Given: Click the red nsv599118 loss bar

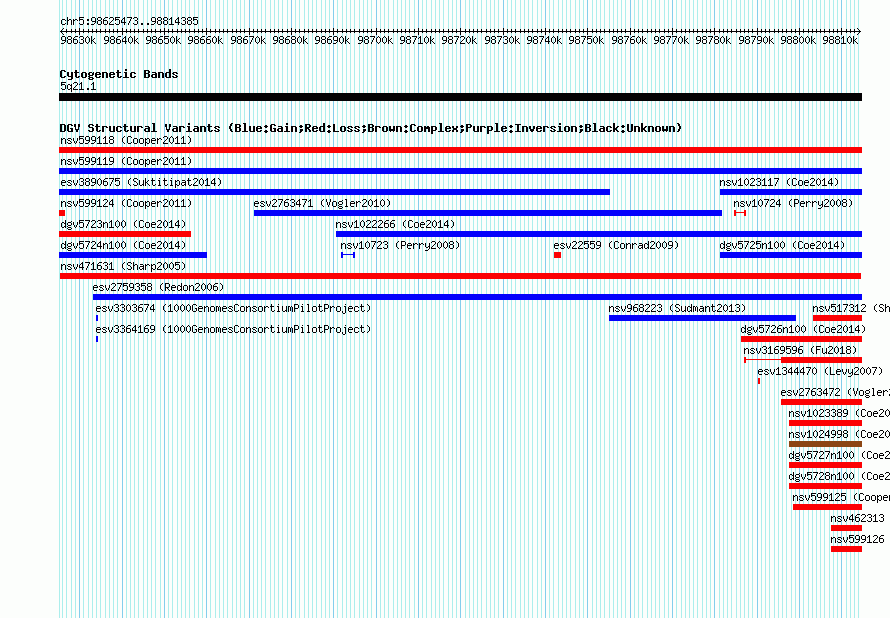Looking at the screenshot, I should (460, 150).
